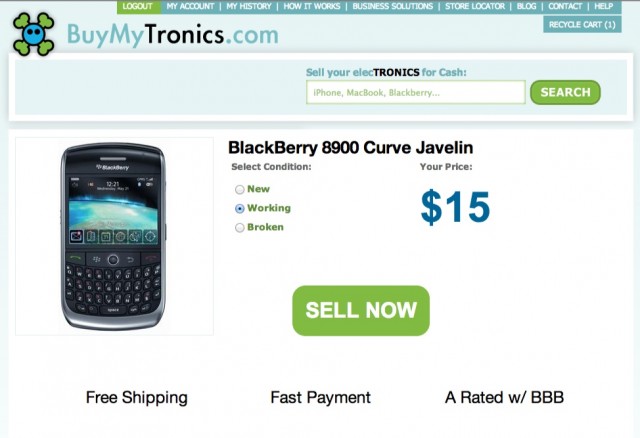Focus the electronics search input field
Viewport: 640px width, 438px height.
[416, 92]
